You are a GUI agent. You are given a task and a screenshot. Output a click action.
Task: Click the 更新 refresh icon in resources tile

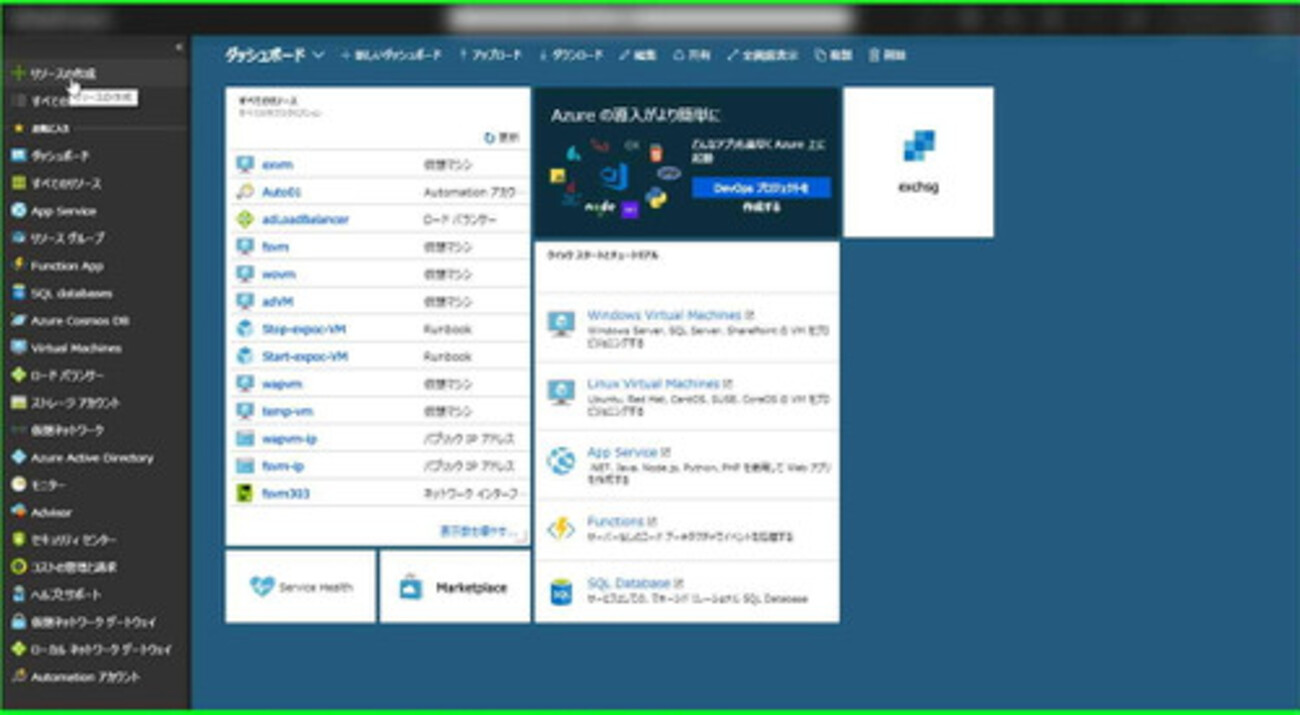point(489,137)
